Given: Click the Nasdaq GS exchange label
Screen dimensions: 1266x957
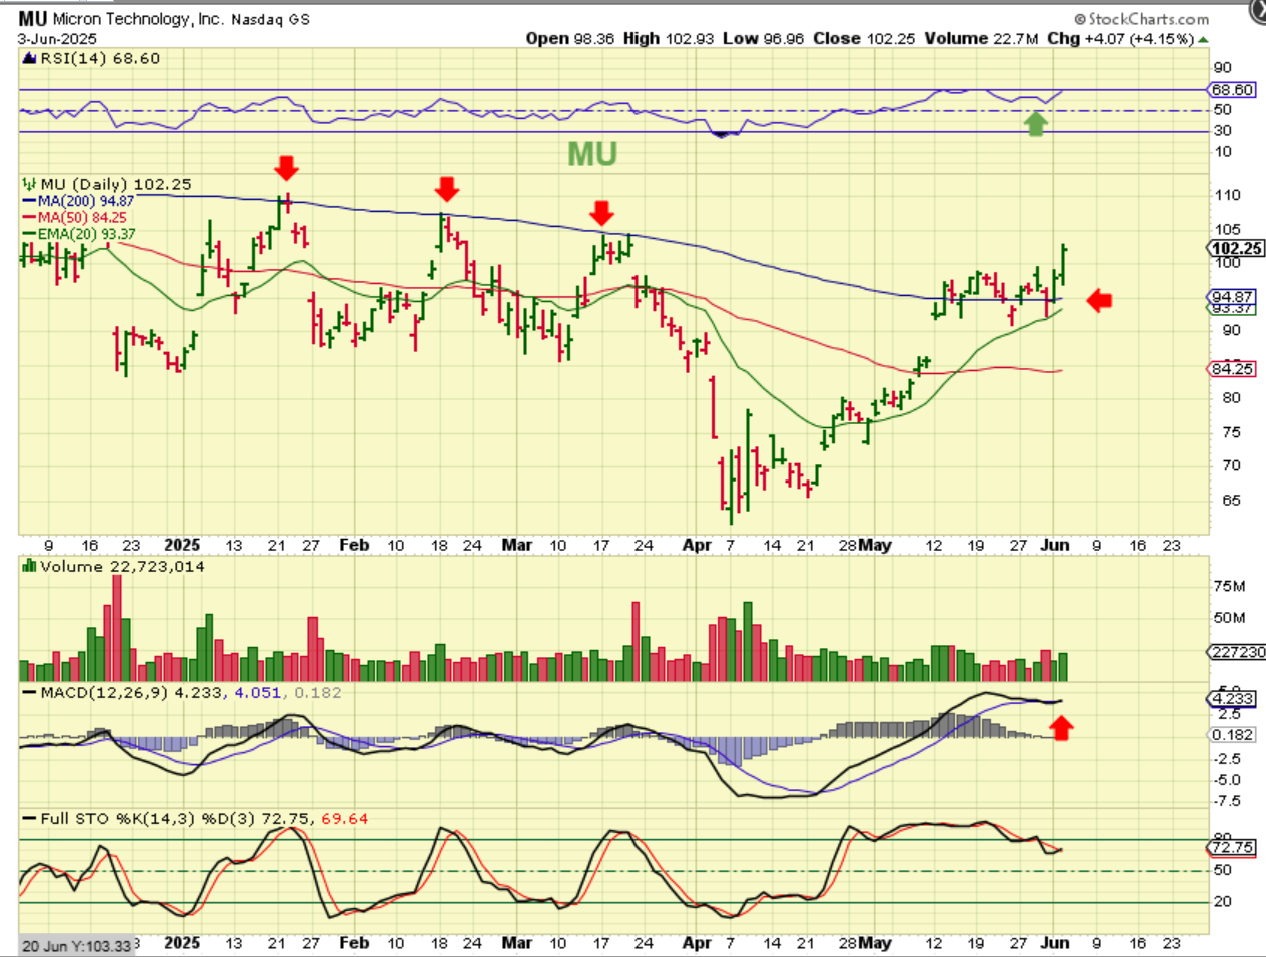Looking at the screenshot, I should point(271,19).
